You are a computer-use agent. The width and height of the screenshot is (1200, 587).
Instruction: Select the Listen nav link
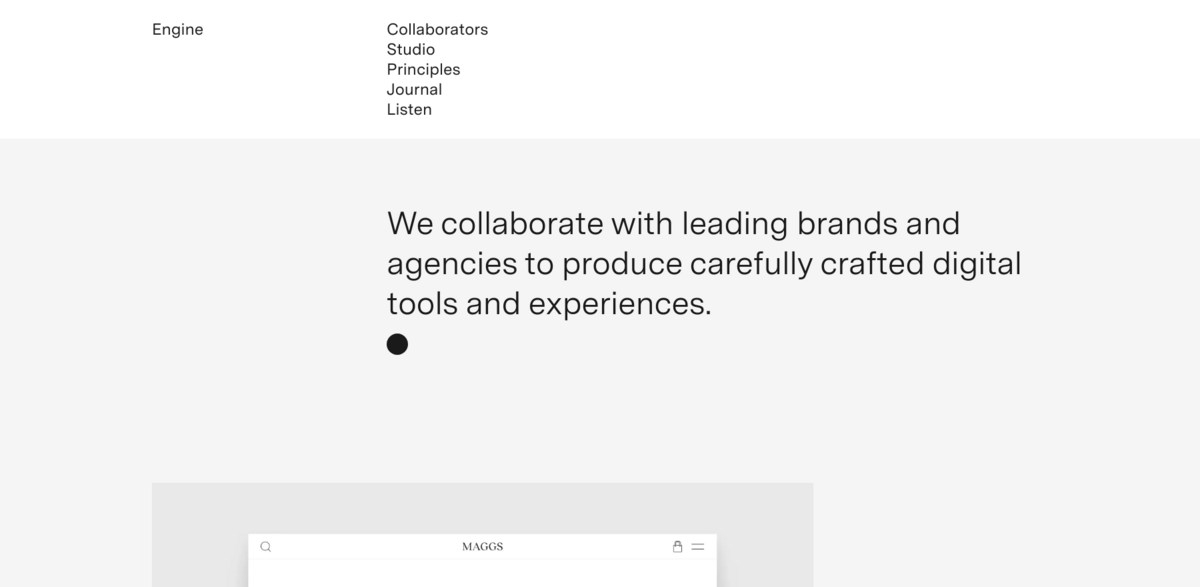coord(409,110)
